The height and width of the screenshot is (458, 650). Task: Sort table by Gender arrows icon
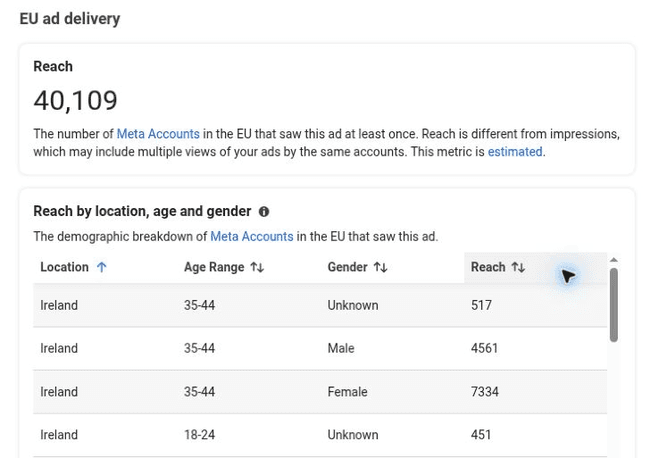coord(380,267)
